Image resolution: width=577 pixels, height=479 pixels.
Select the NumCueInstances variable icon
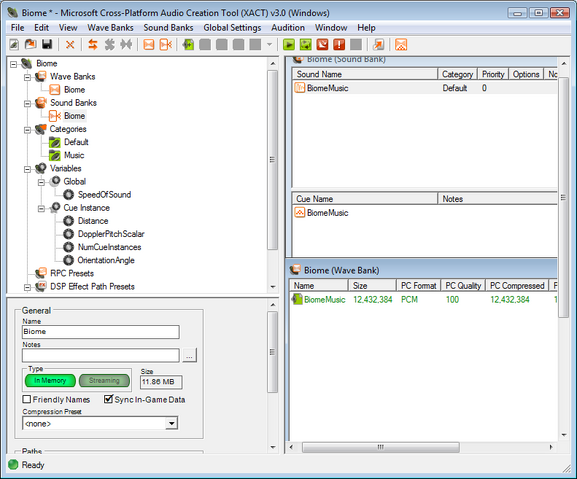pos(68,247)
